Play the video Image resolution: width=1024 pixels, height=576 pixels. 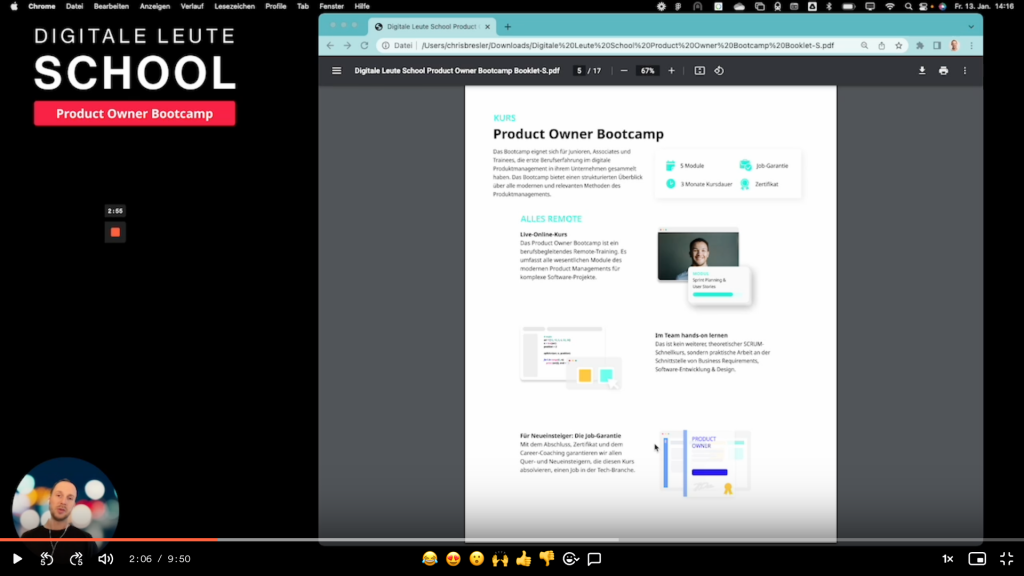[x=18, y=559]
